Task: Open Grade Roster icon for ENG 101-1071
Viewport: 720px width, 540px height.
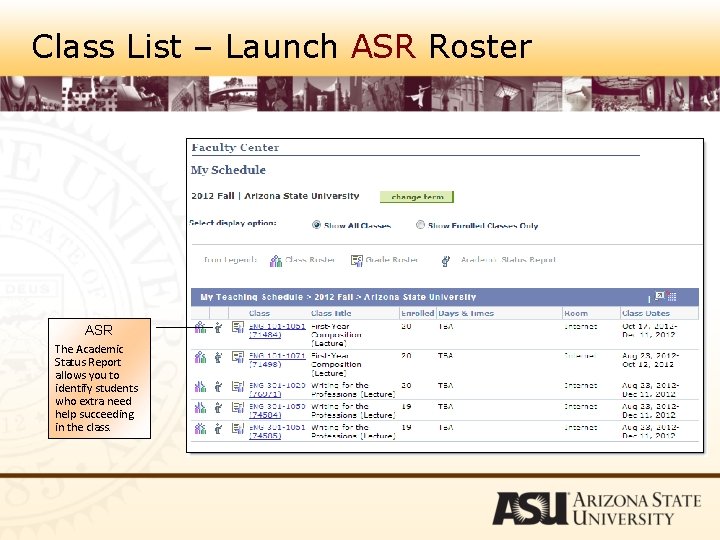Action: pos(237,357)
